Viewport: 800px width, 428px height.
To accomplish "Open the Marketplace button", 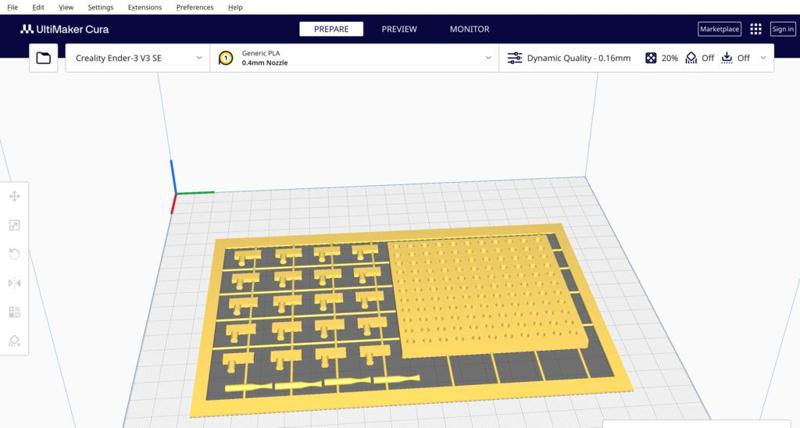I will (719, 29).
